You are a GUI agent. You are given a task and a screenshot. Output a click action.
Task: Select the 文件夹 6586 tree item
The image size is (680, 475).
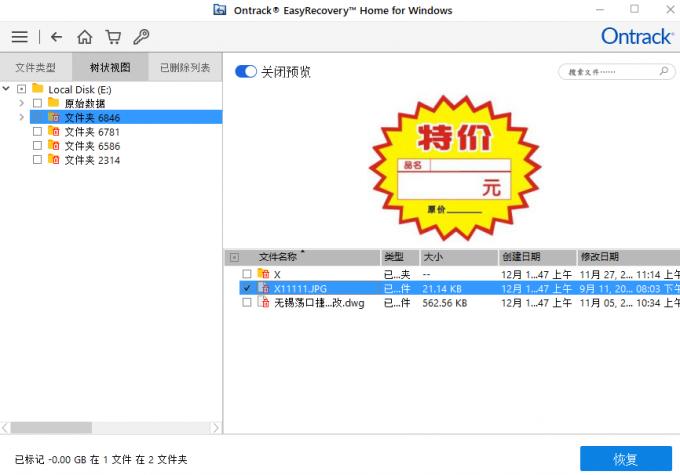[92, 146]
